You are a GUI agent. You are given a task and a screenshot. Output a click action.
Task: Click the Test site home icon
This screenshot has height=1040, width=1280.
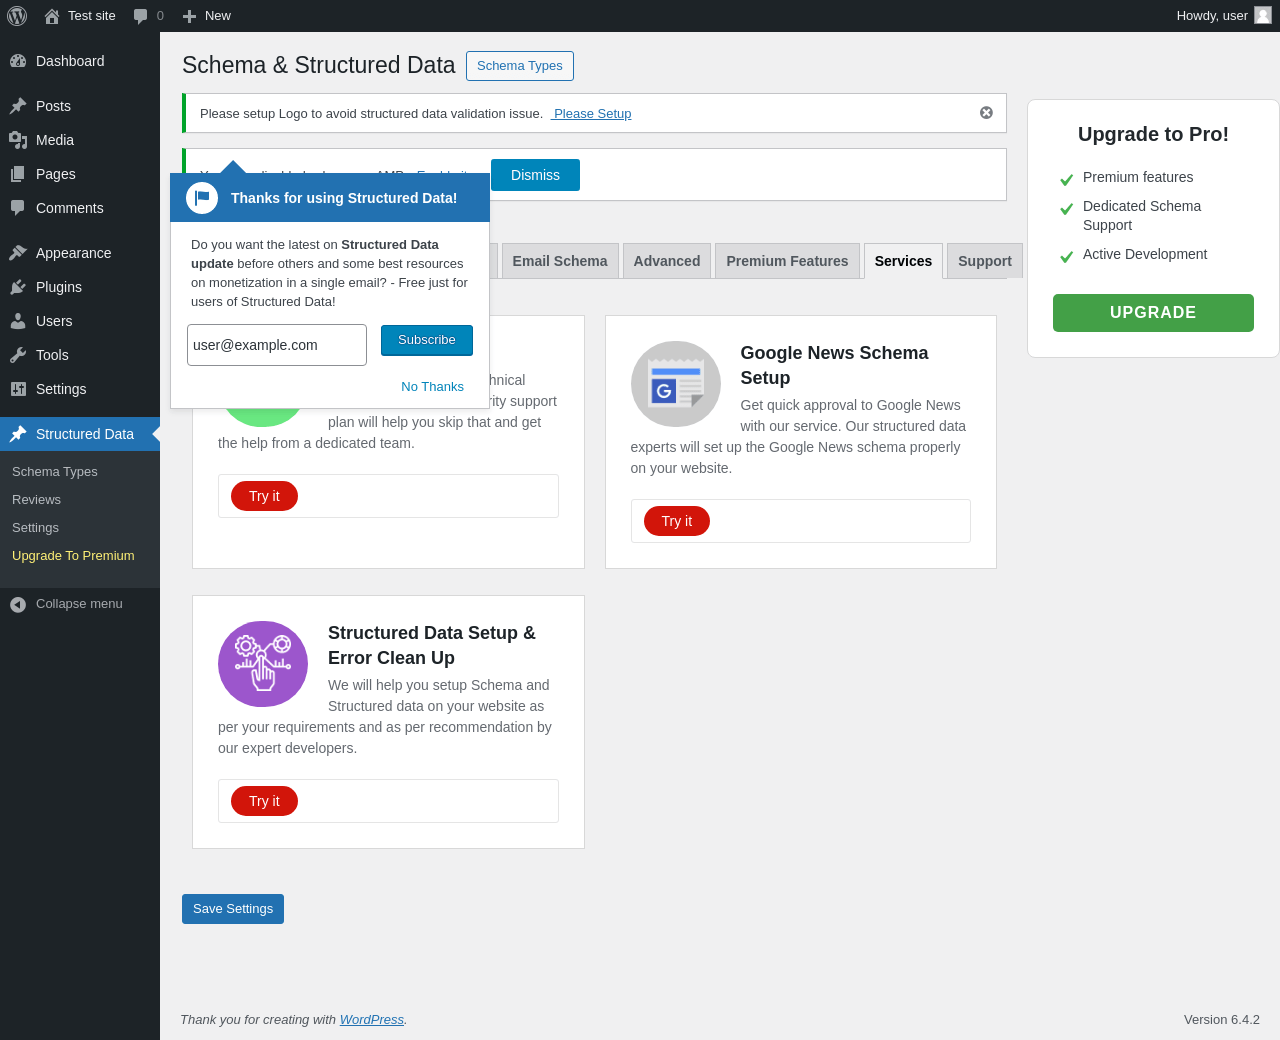pyautogui.click(x=52, y=16)
